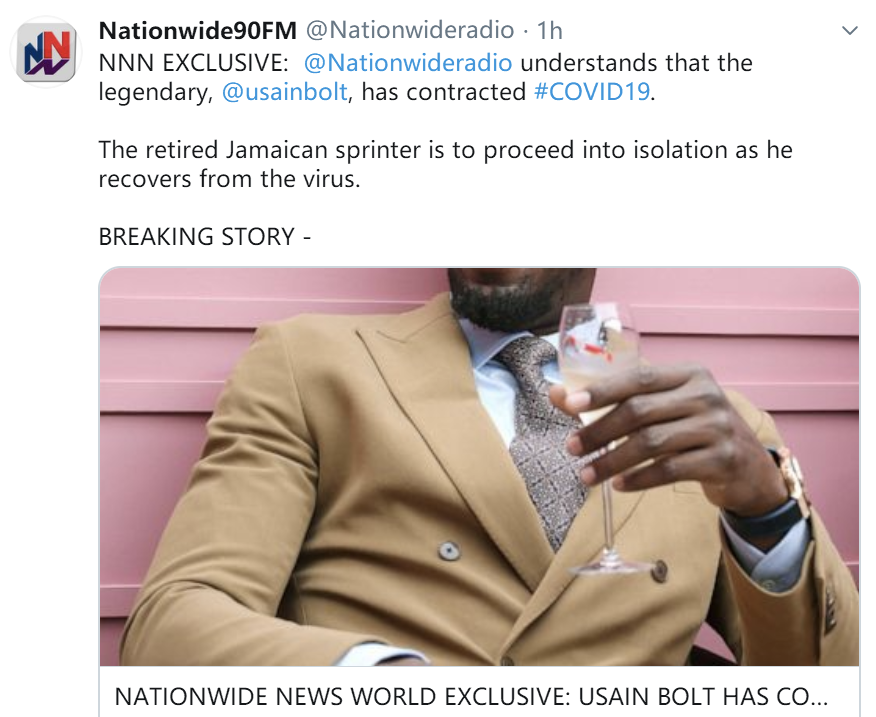Click the blue @Nationwideradio mention in tweet
Image resolution: width=876 pixels, height=717 pixels.
(407, 62)
